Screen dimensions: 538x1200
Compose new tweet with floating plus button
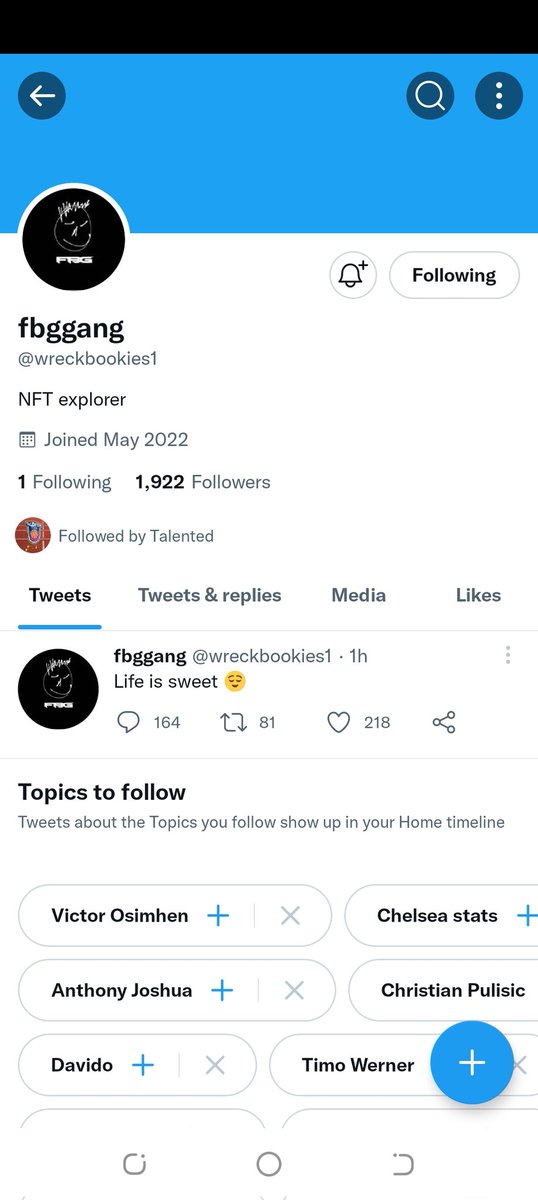click(472, 1062)
